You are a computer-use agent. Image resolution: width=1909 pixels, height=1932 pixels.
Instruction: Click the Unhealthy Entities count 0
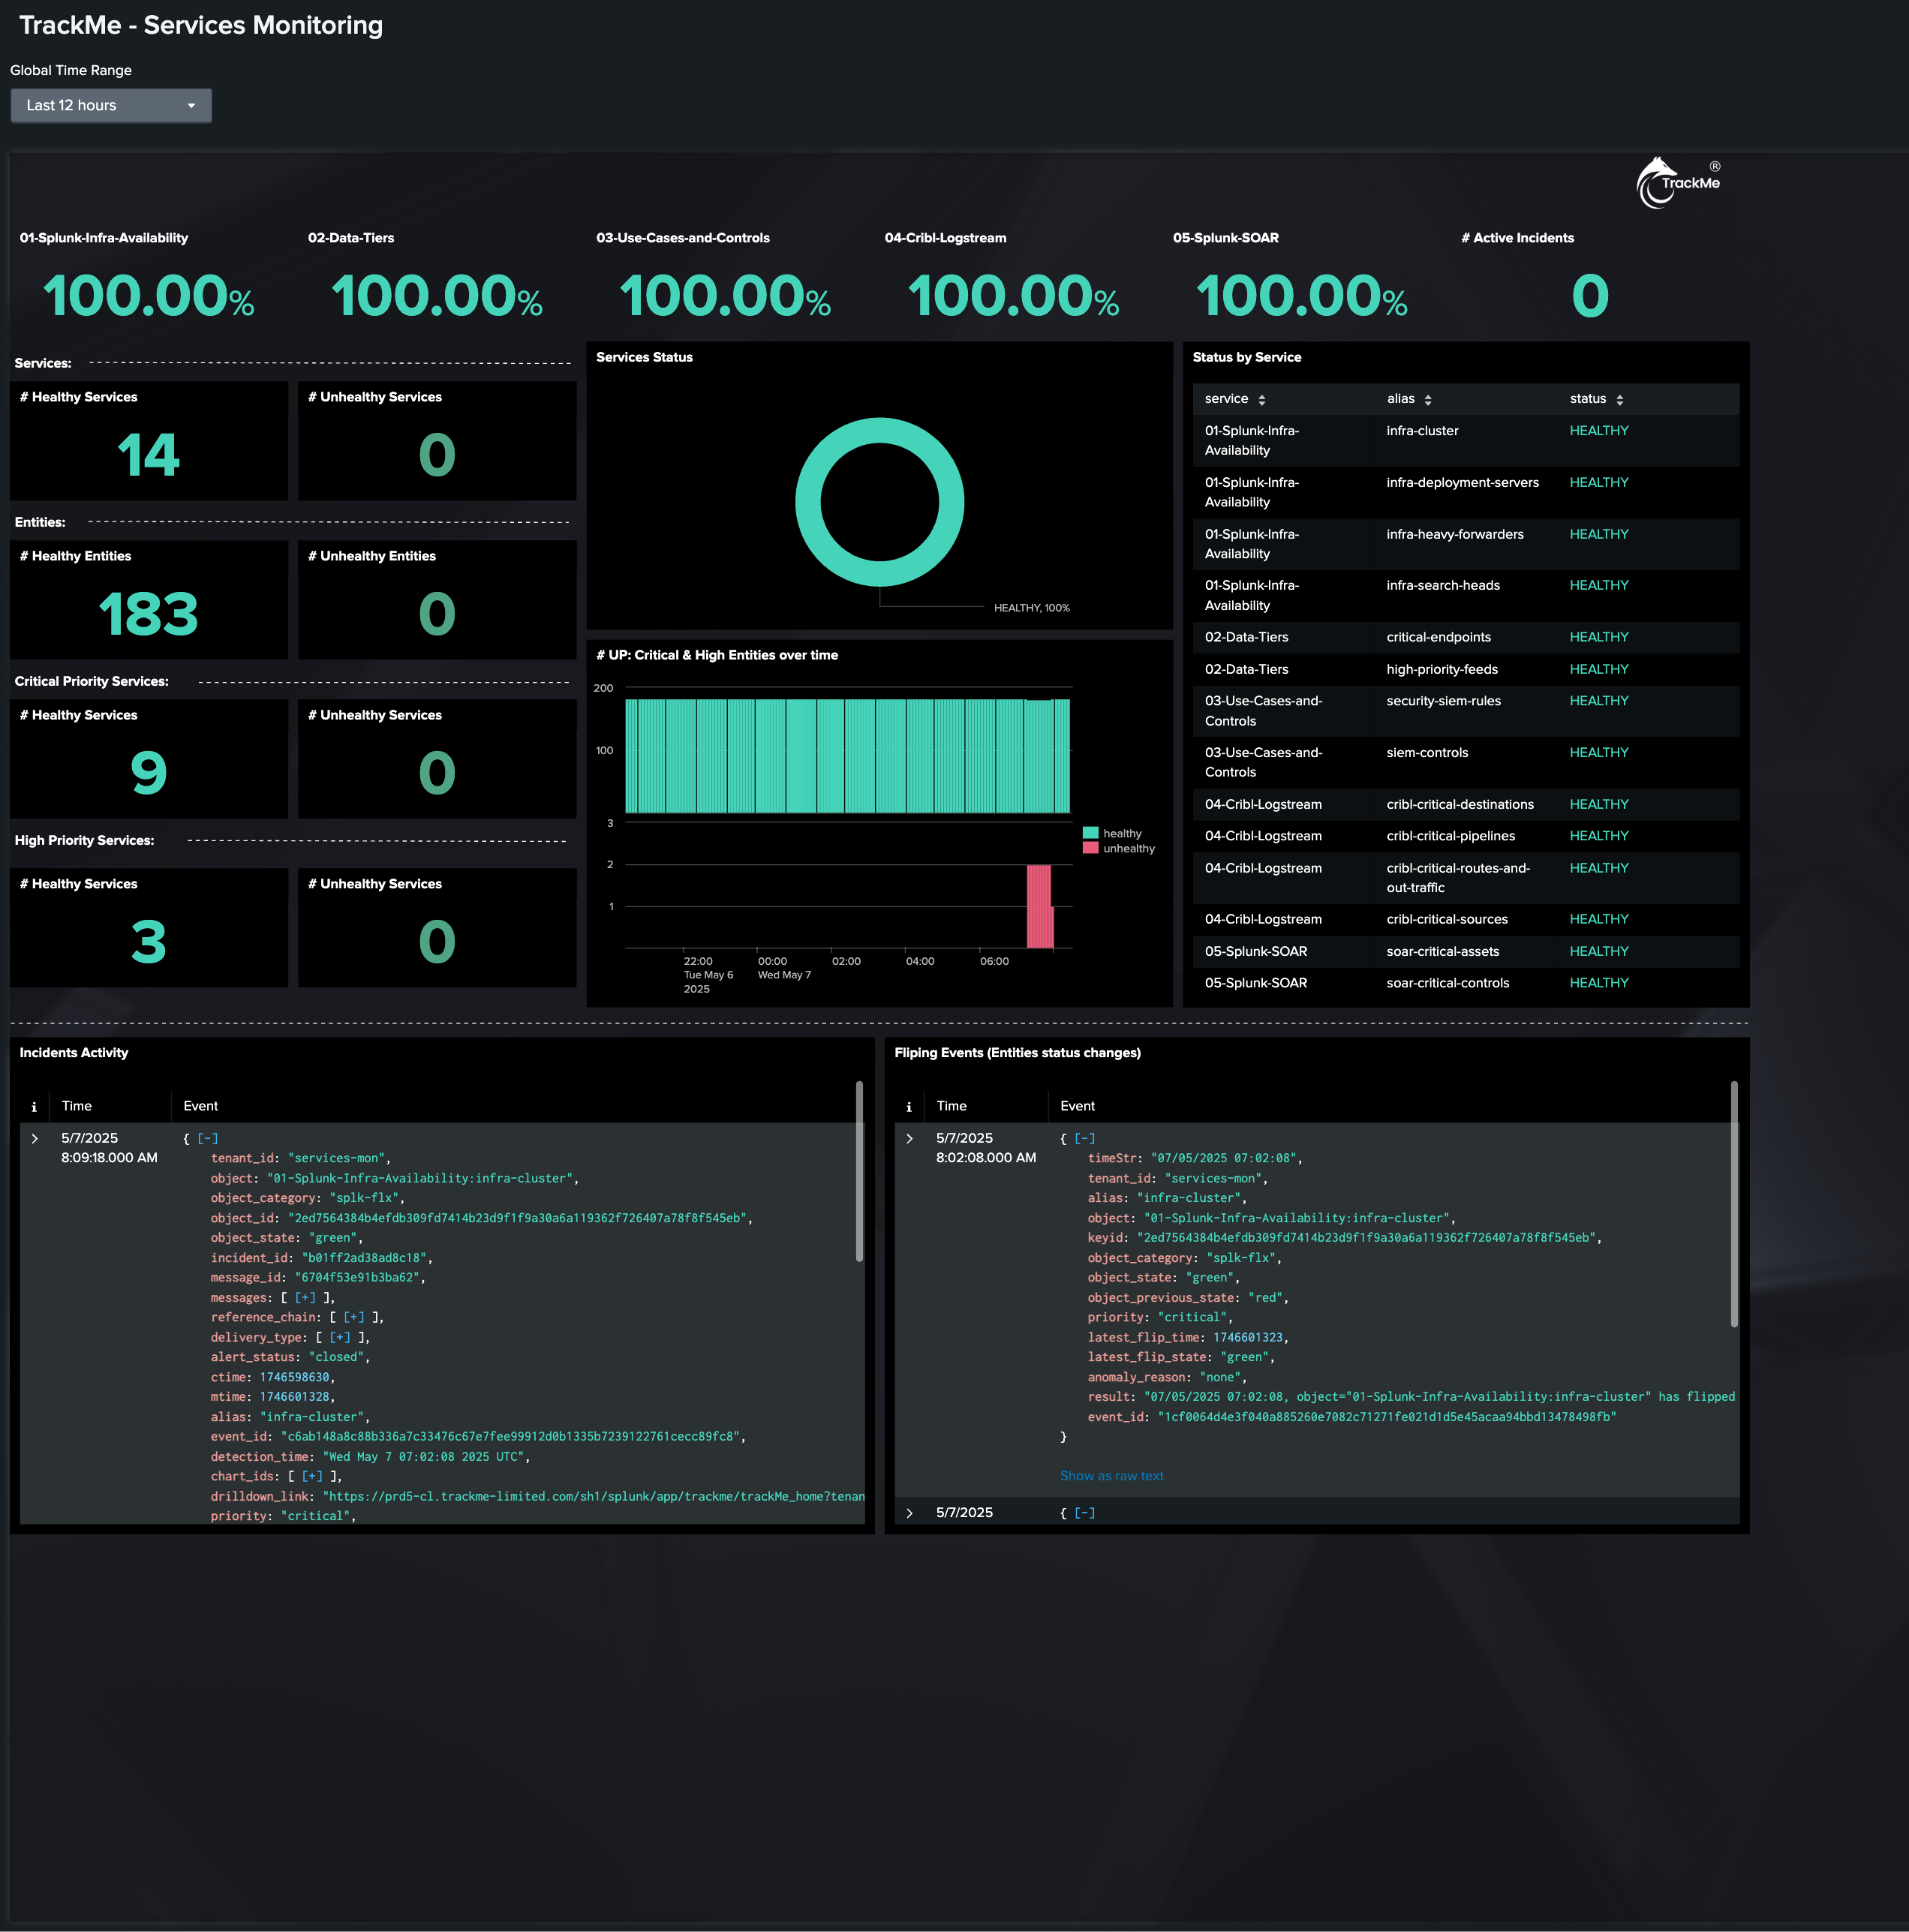[x=437, y=614]
